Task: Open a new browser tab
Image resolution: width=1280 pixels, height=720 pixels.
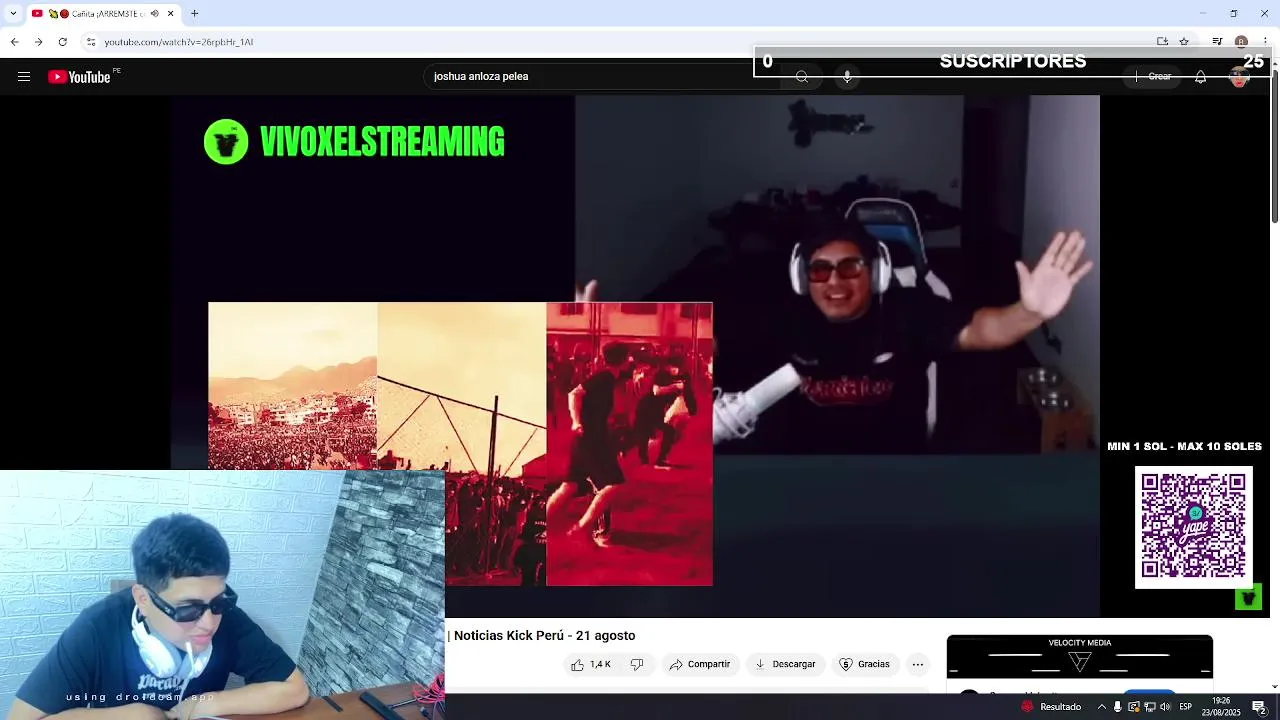Action: [x=195, y=13]
